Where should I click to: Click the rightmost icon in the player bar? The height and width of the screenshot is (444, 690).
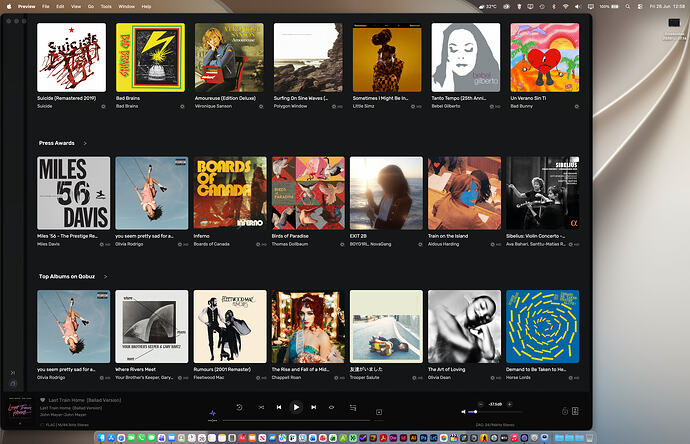[575, 411]
